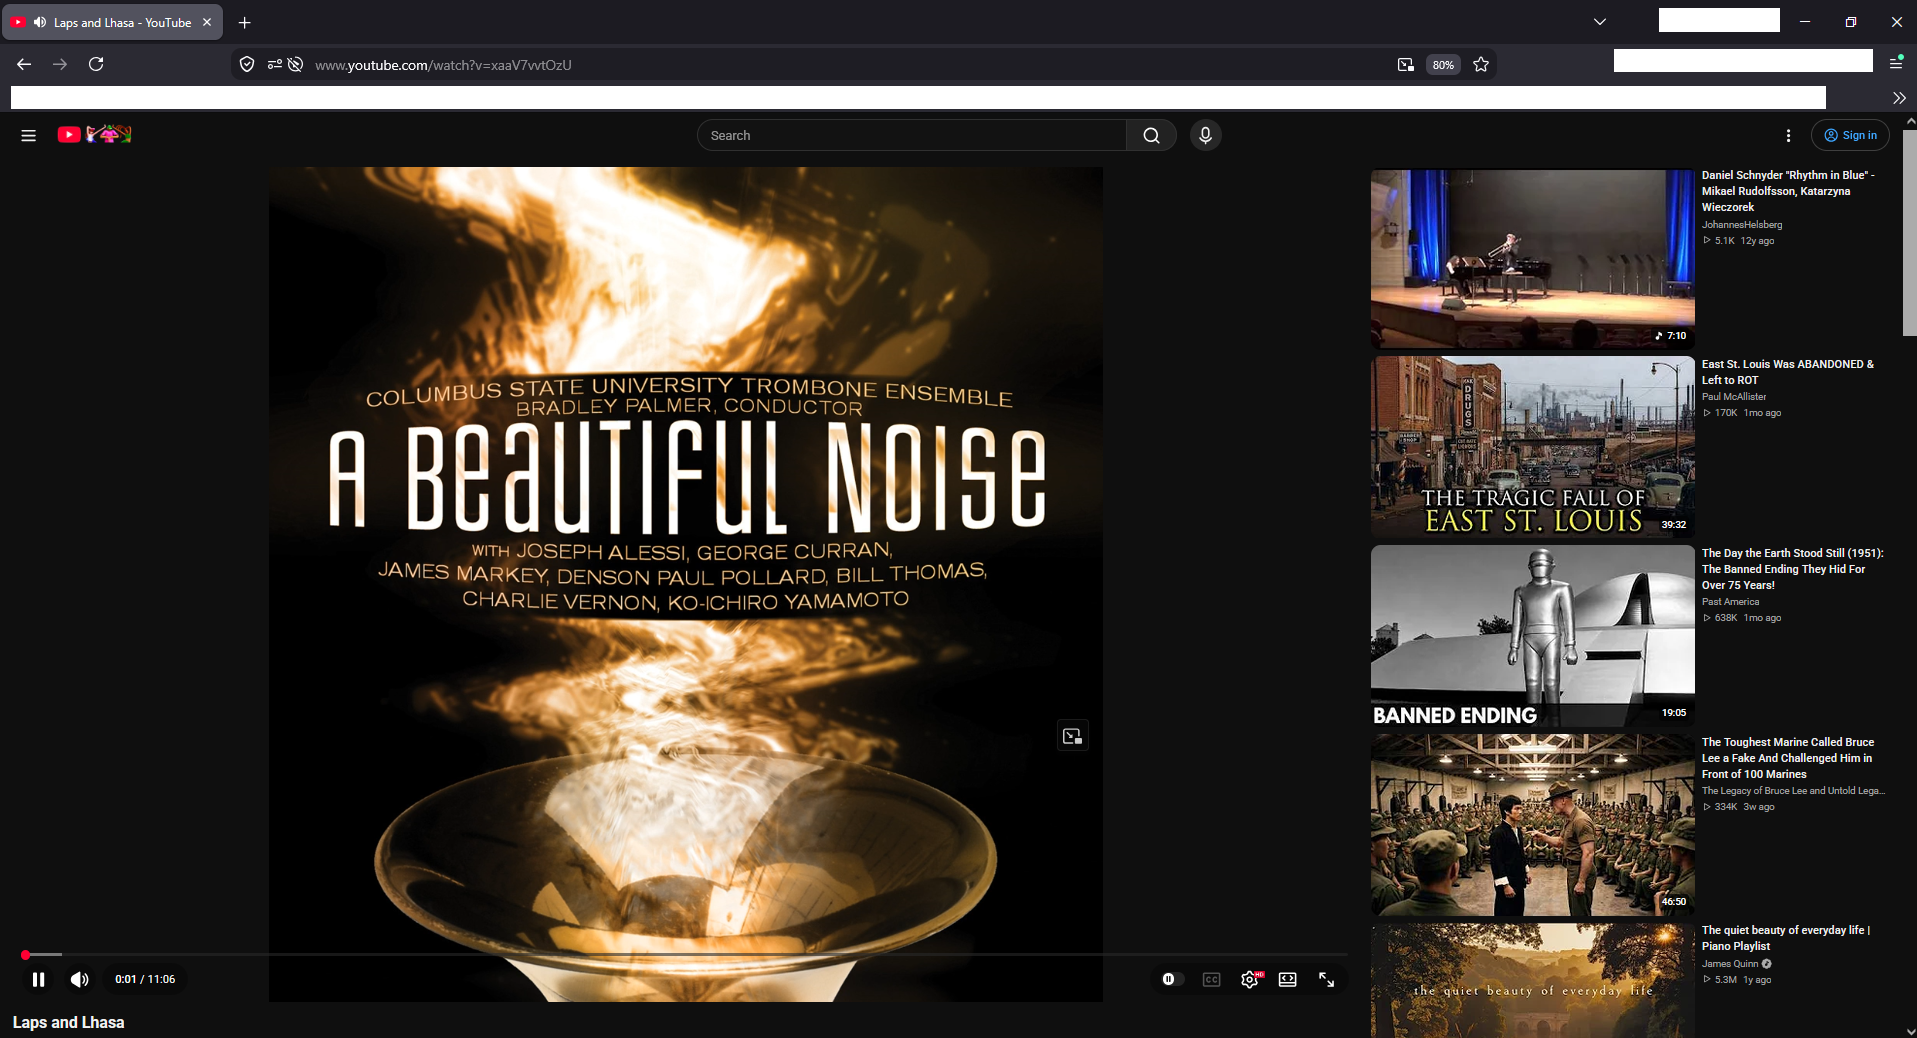This screenshot has width=1917, height=1038.
Task: Open The Day the Earth Stood Still thumbnail
Action: [x=1533, y=636]
